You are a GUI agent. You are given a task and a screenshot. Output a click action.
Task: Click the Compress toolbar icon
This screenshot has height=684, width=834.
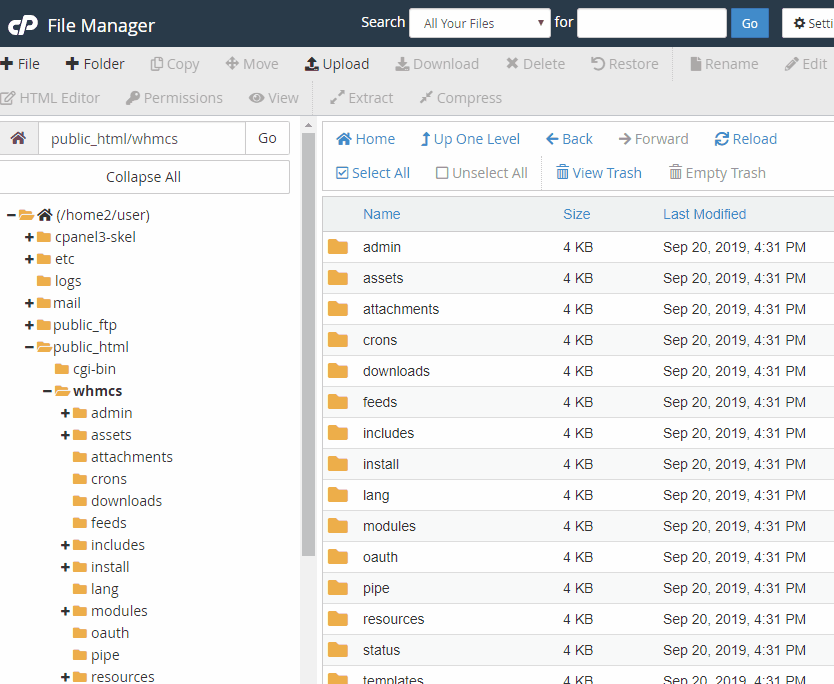click(426, 98)
